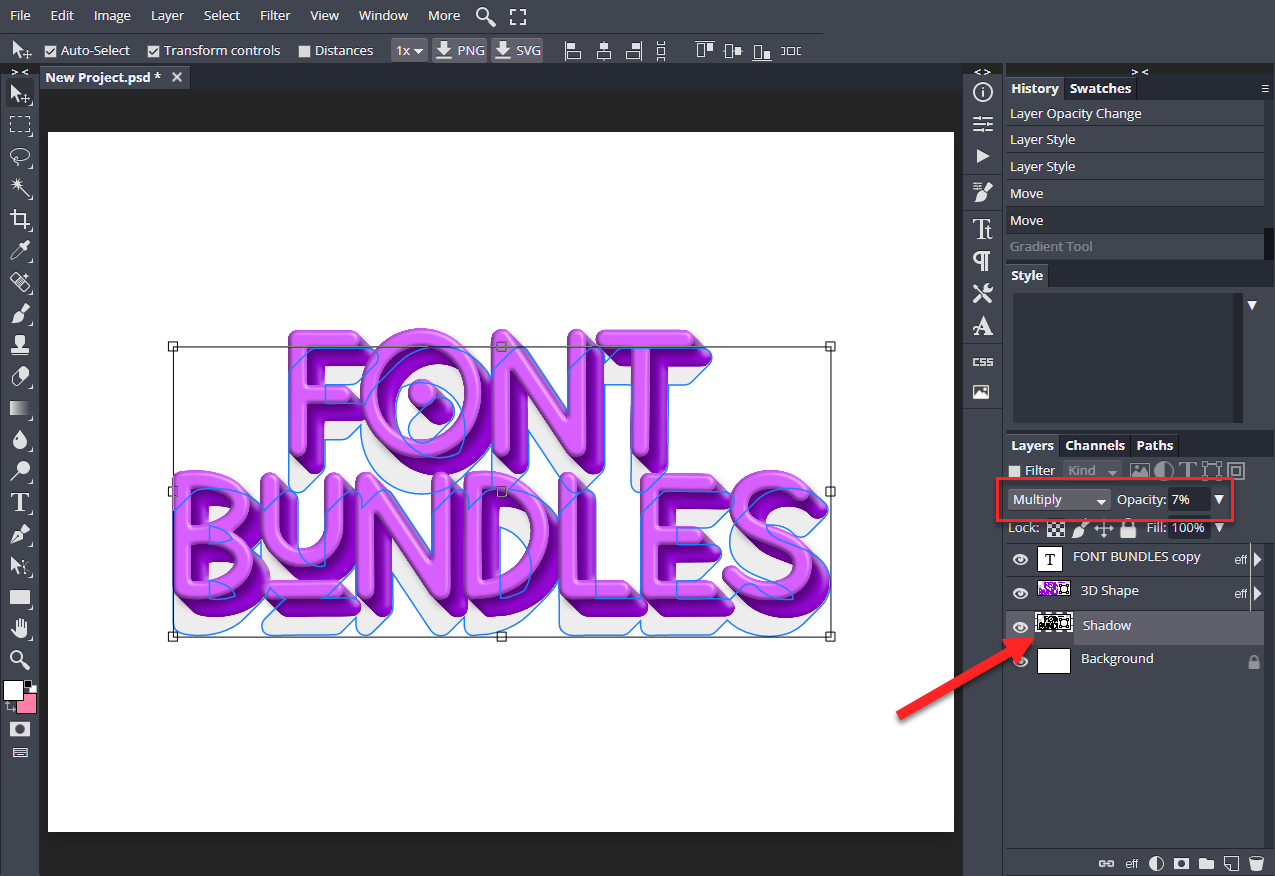This screenshot has height=876, width=1275.
Task: Open the Brush panel icon
Action: click(983, 192)
